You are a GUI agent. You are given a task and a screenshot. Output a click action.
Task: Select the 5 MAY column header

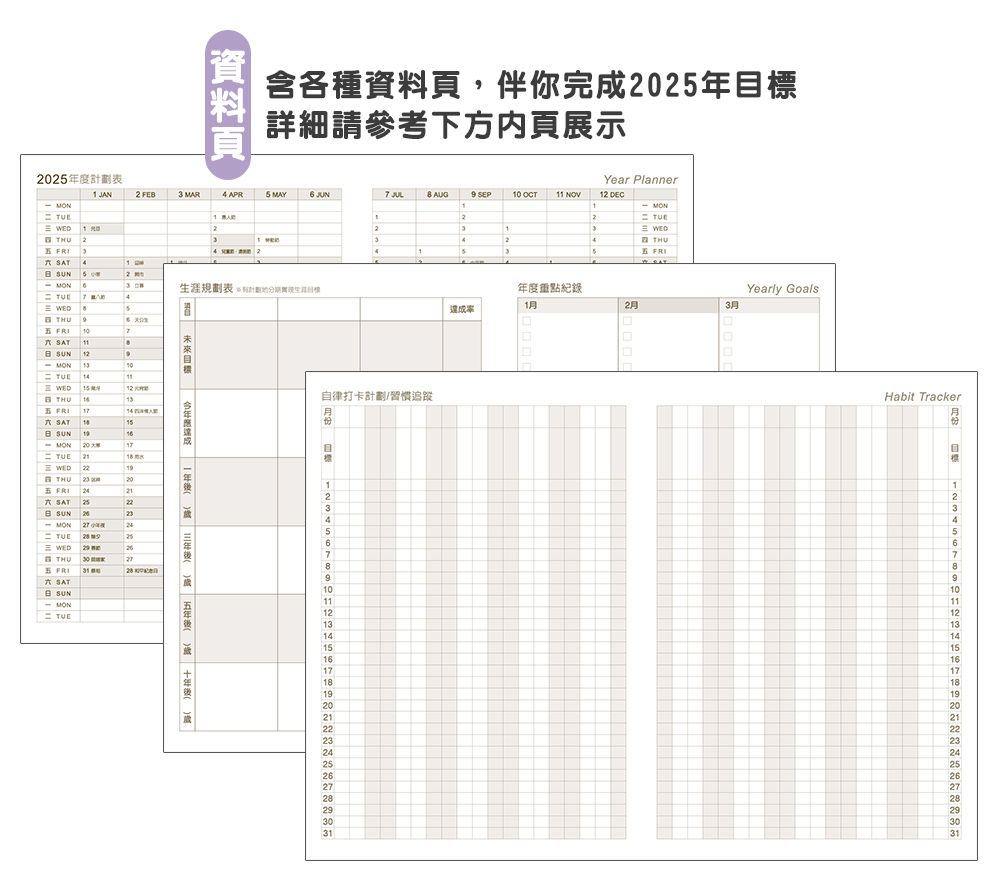tap(276, 194)
